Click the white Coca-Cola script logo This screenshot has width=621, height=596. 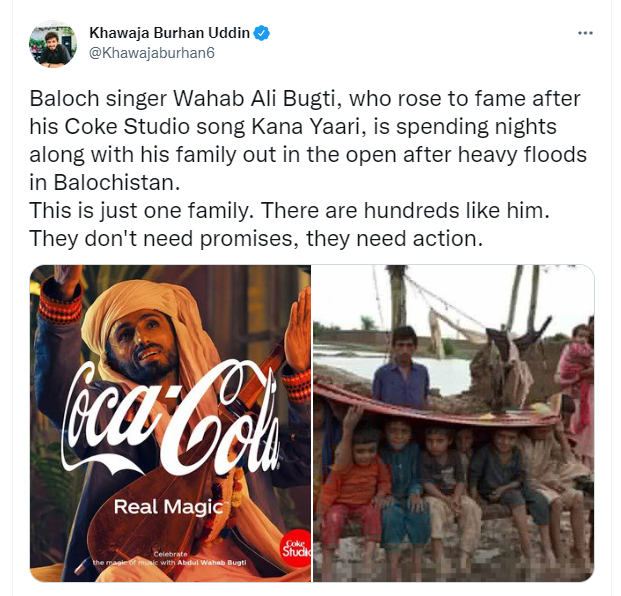pyautogui.click(x=171, y=418)
